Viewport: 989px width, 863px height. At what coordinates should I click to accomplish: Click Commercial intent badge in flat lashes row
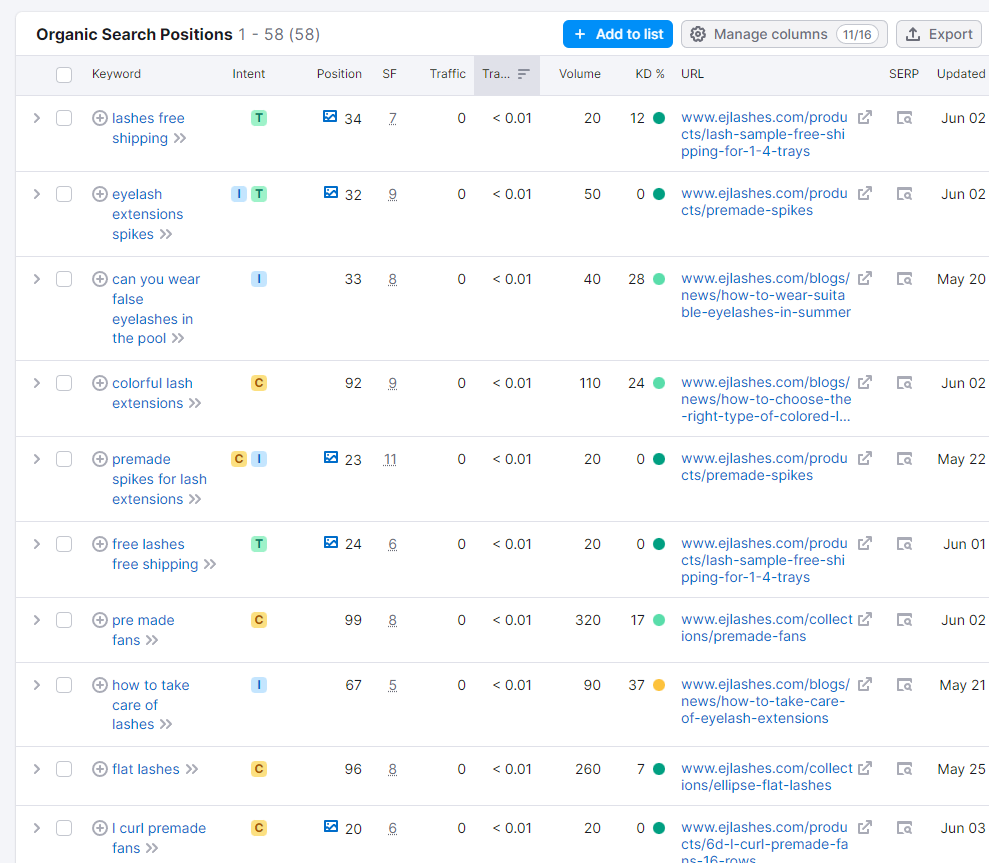coord(259,769)
